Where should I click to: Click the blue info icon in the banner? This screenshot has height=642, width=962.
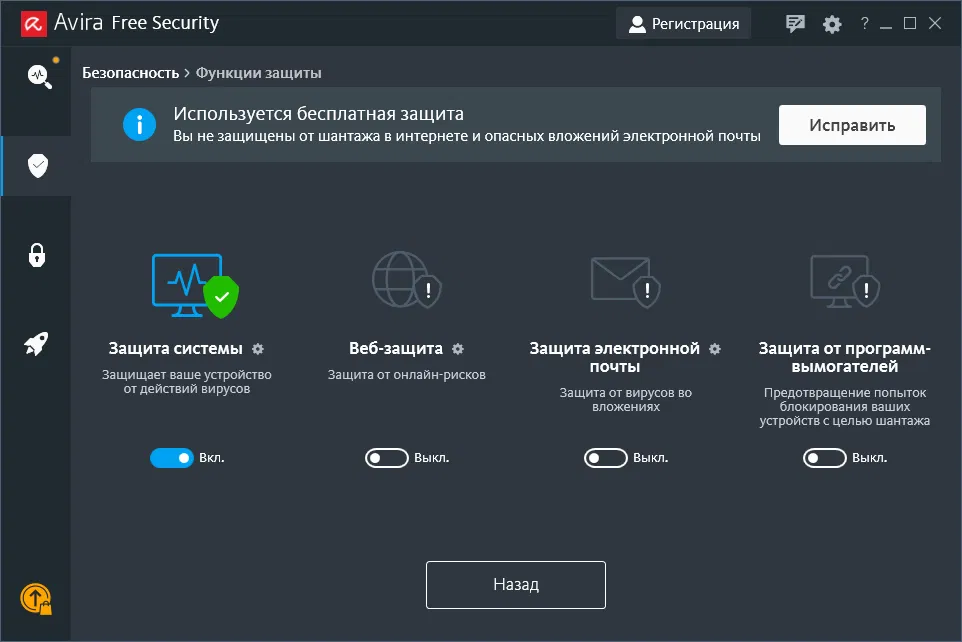pyautogui.click(x=140, y=125)
